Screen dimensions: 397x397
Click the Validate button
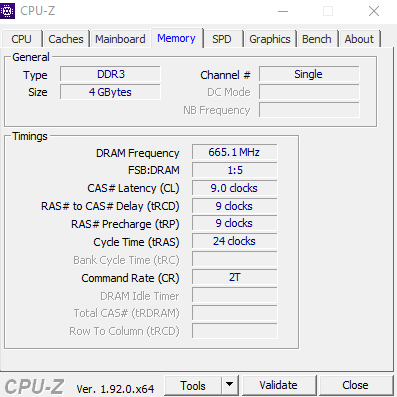point(278,386)
